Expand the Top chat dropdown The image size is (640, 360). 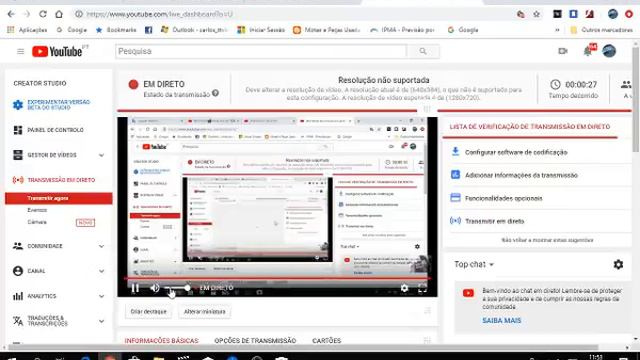474,264
